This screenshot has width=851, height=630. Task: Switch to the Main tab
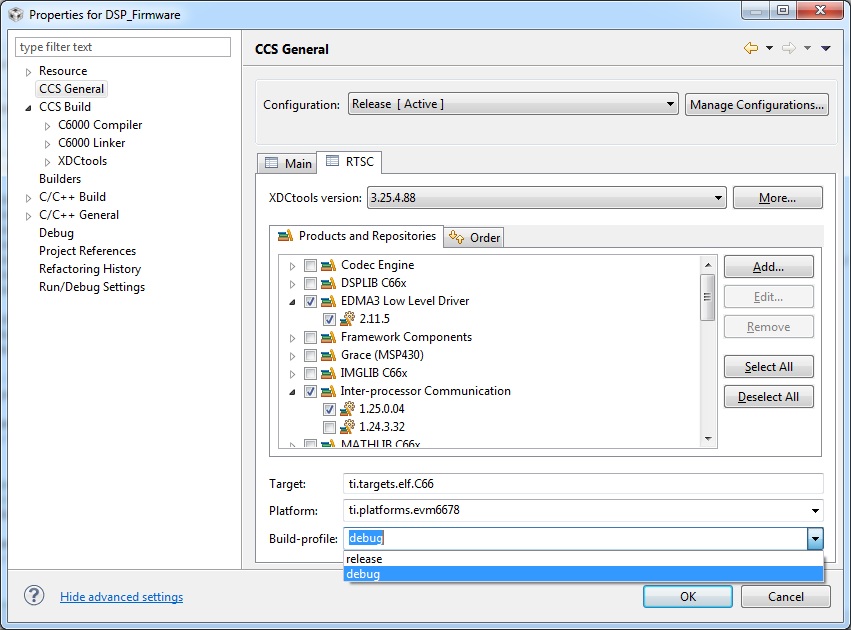(288, 163)
